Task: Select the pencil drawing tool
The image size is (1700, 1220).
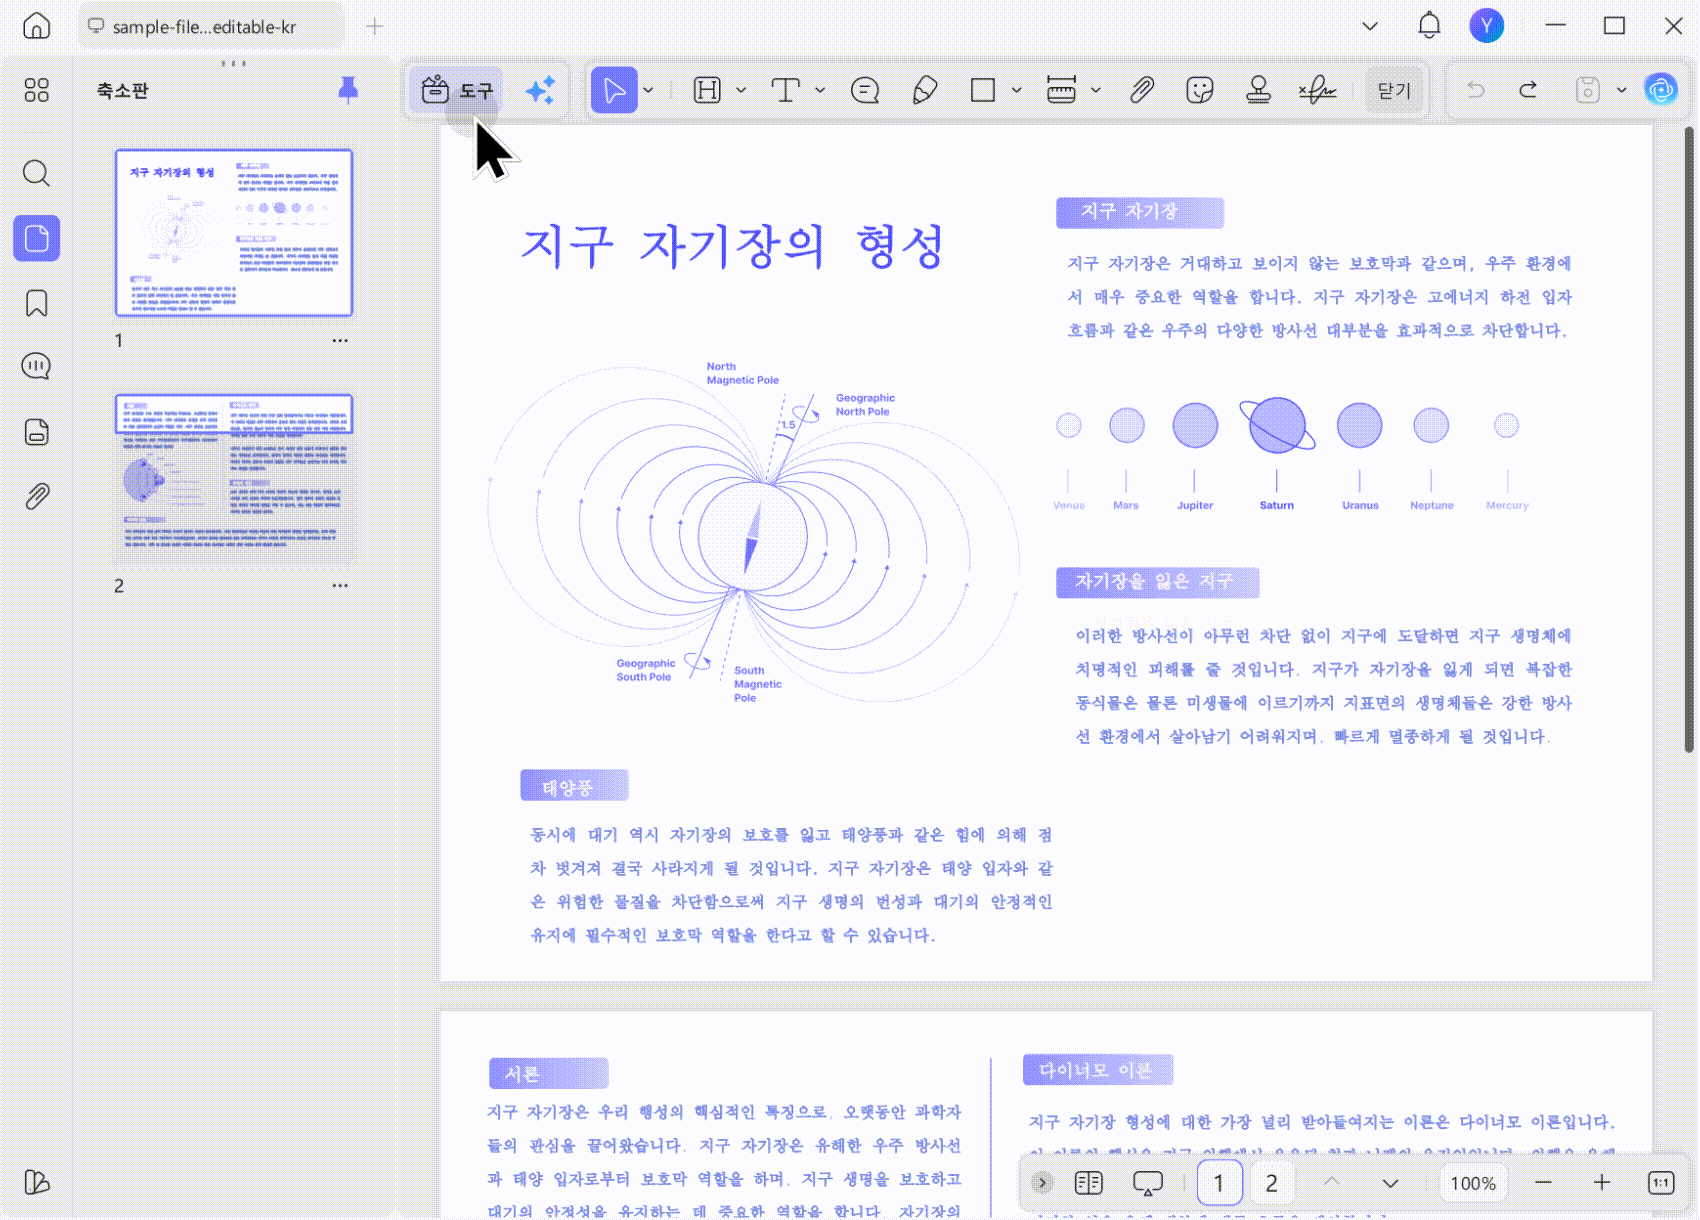Action: pyautogui.click(x=925, y=91)
